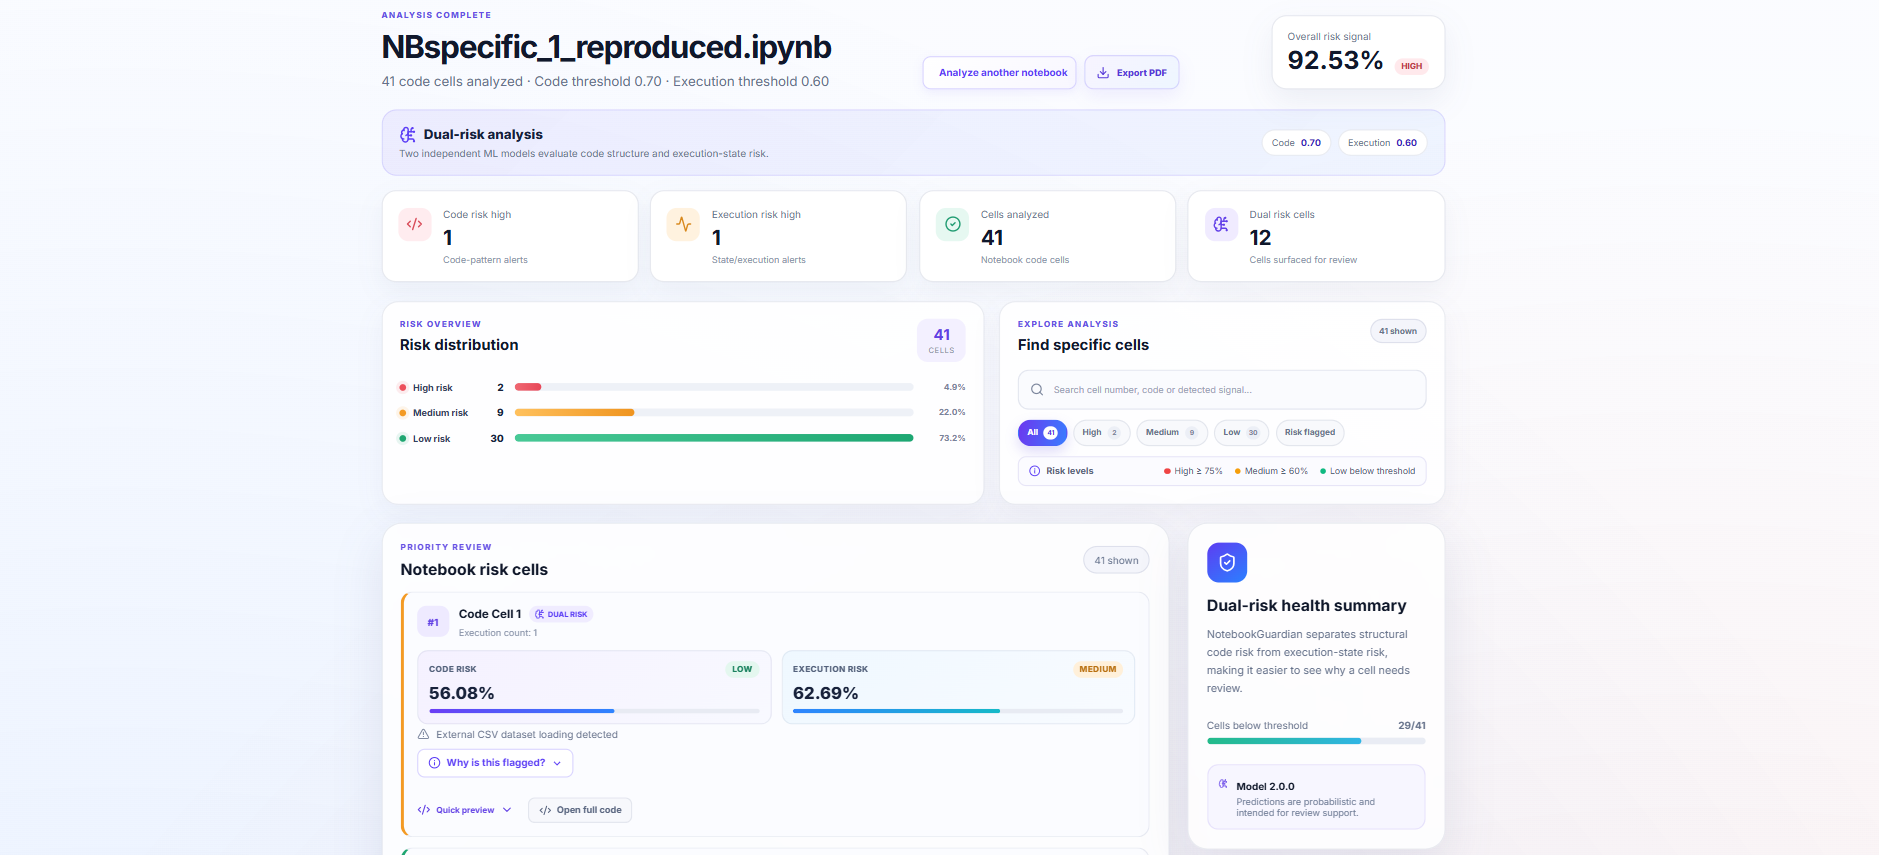The image size is (1879, 855).
Task: Click the 'External CSV dataset loading detected' text
Action: click(x=527, y=735)
